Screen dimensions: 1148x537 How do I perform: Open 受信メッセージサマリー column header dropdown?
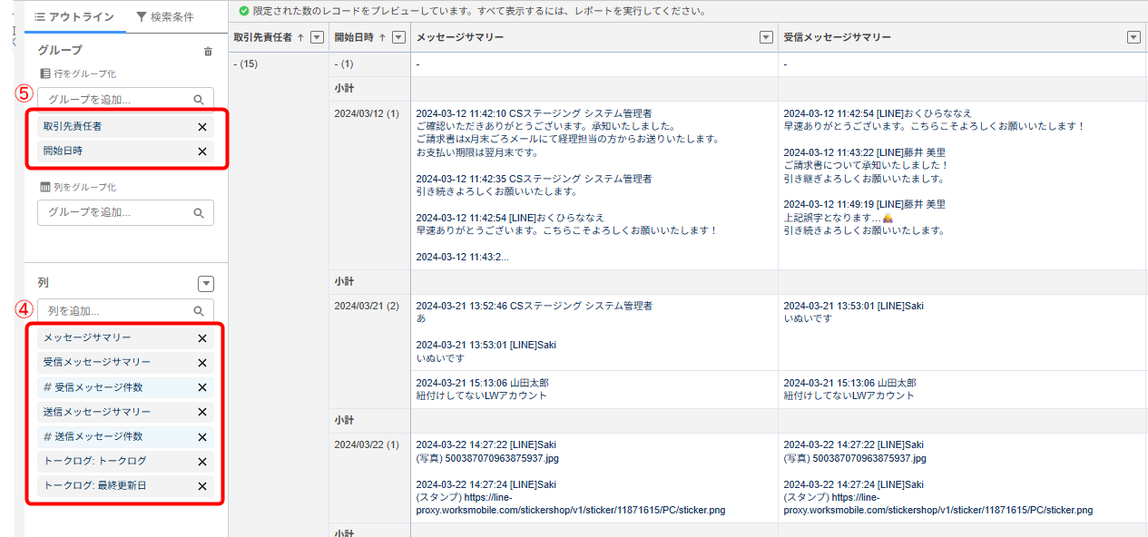click(1133, 37)
